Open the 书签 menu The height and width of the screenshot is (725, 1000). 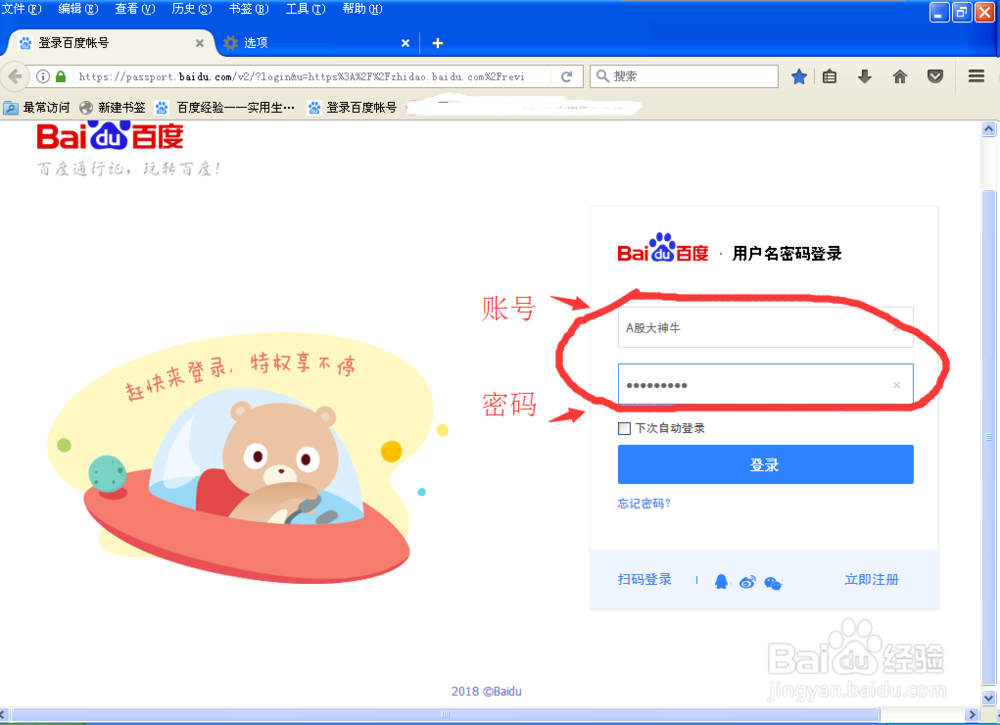pyautogui.click(x=248, y=8)
